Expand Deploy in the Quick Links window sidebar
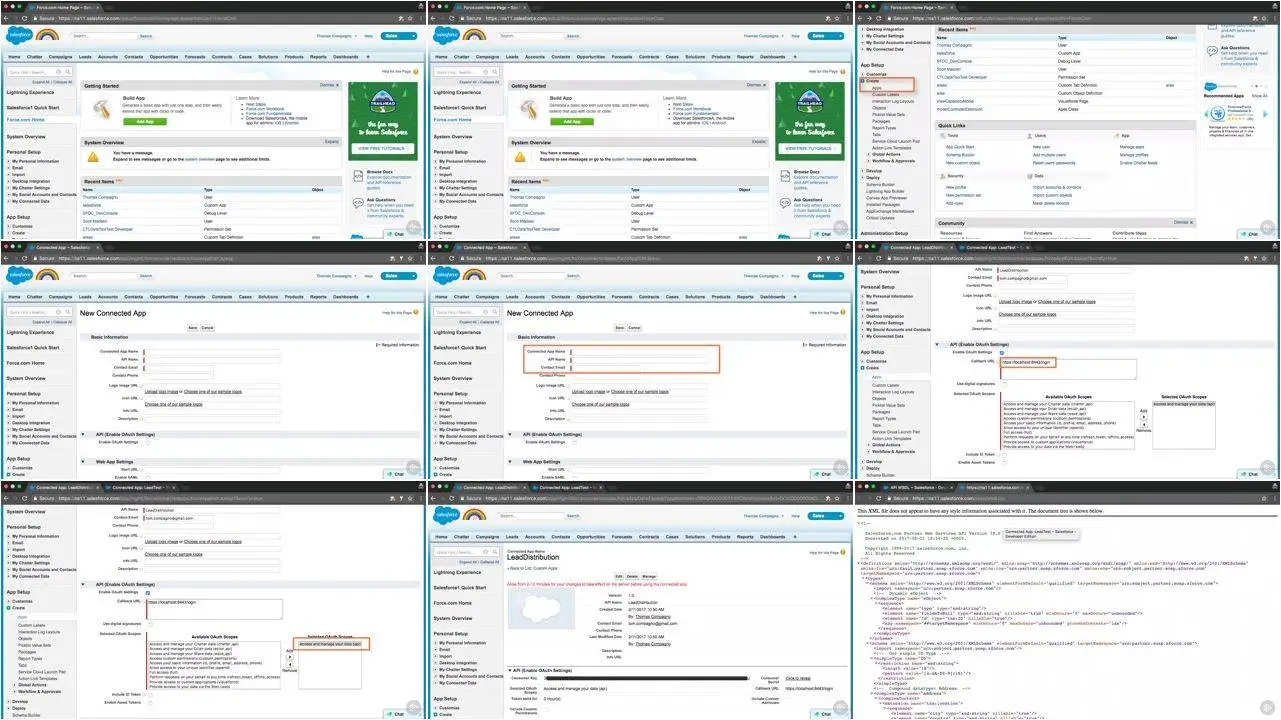This screenshot has height=720, width=1281. click(x=864, y=177)
